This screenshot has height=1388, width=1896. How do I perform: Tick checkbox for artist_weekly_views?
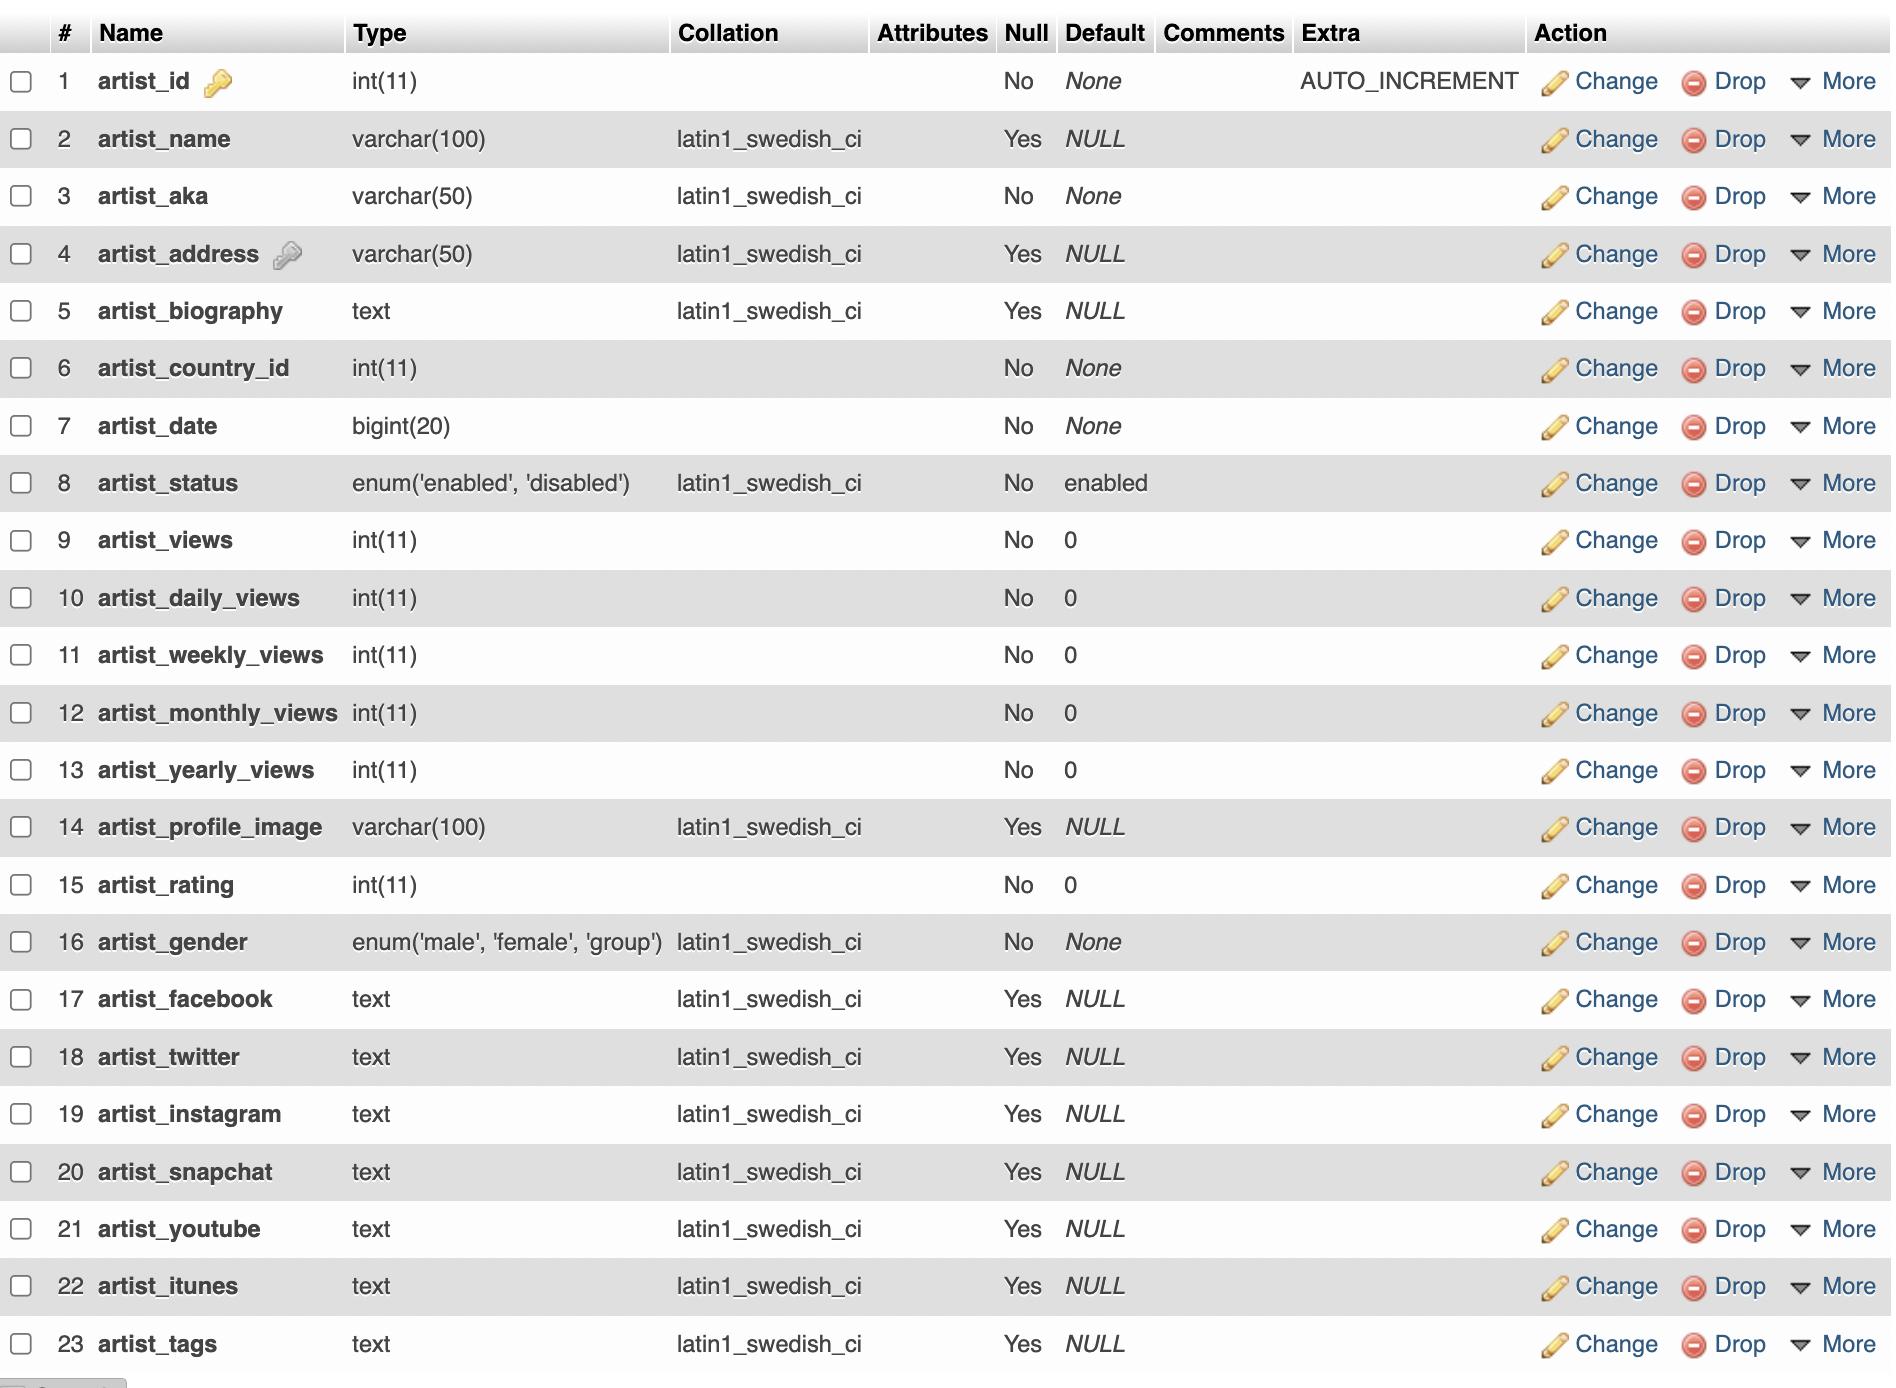[21, 655]
